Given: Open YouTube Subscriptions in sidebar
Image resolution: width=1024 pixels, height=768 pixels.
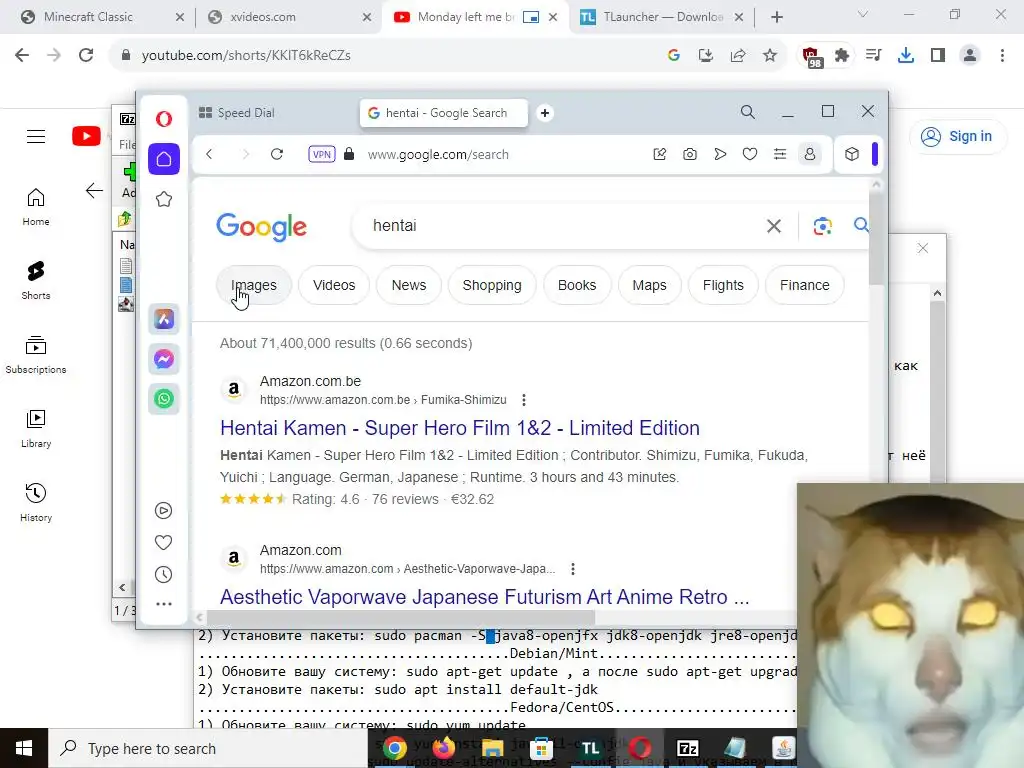Looking at the screenshot, I should coord(36,355).
